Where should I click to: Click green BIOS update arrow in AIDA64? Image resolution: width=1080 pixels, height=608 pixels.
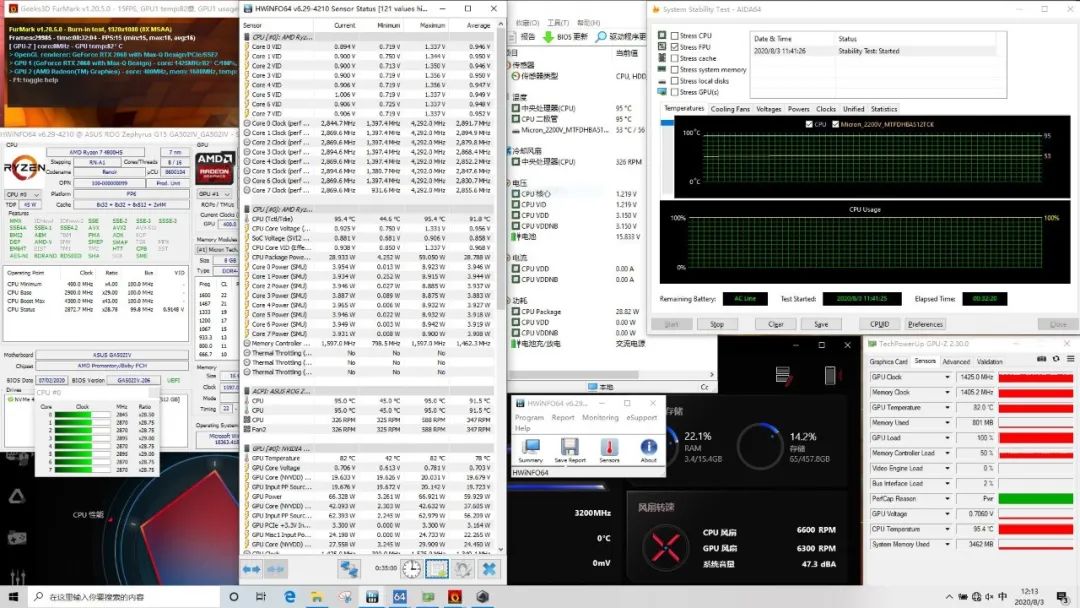pyautogui.click(x=548, y=36)
